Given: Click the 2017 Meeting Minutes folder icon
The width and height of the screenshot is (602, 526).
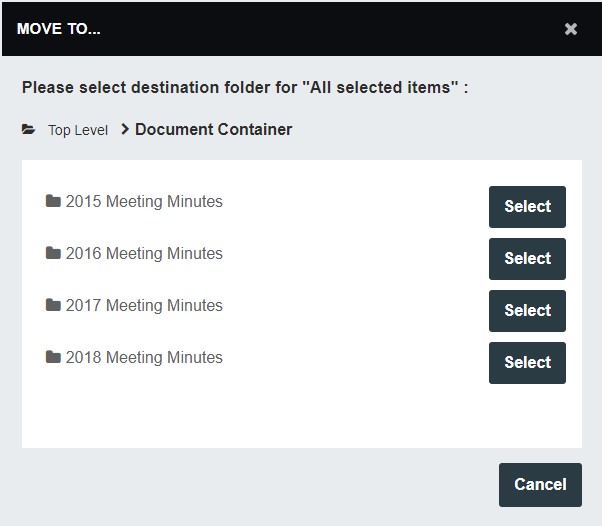Looking at the screenshot, I should (x=53, y=305).
